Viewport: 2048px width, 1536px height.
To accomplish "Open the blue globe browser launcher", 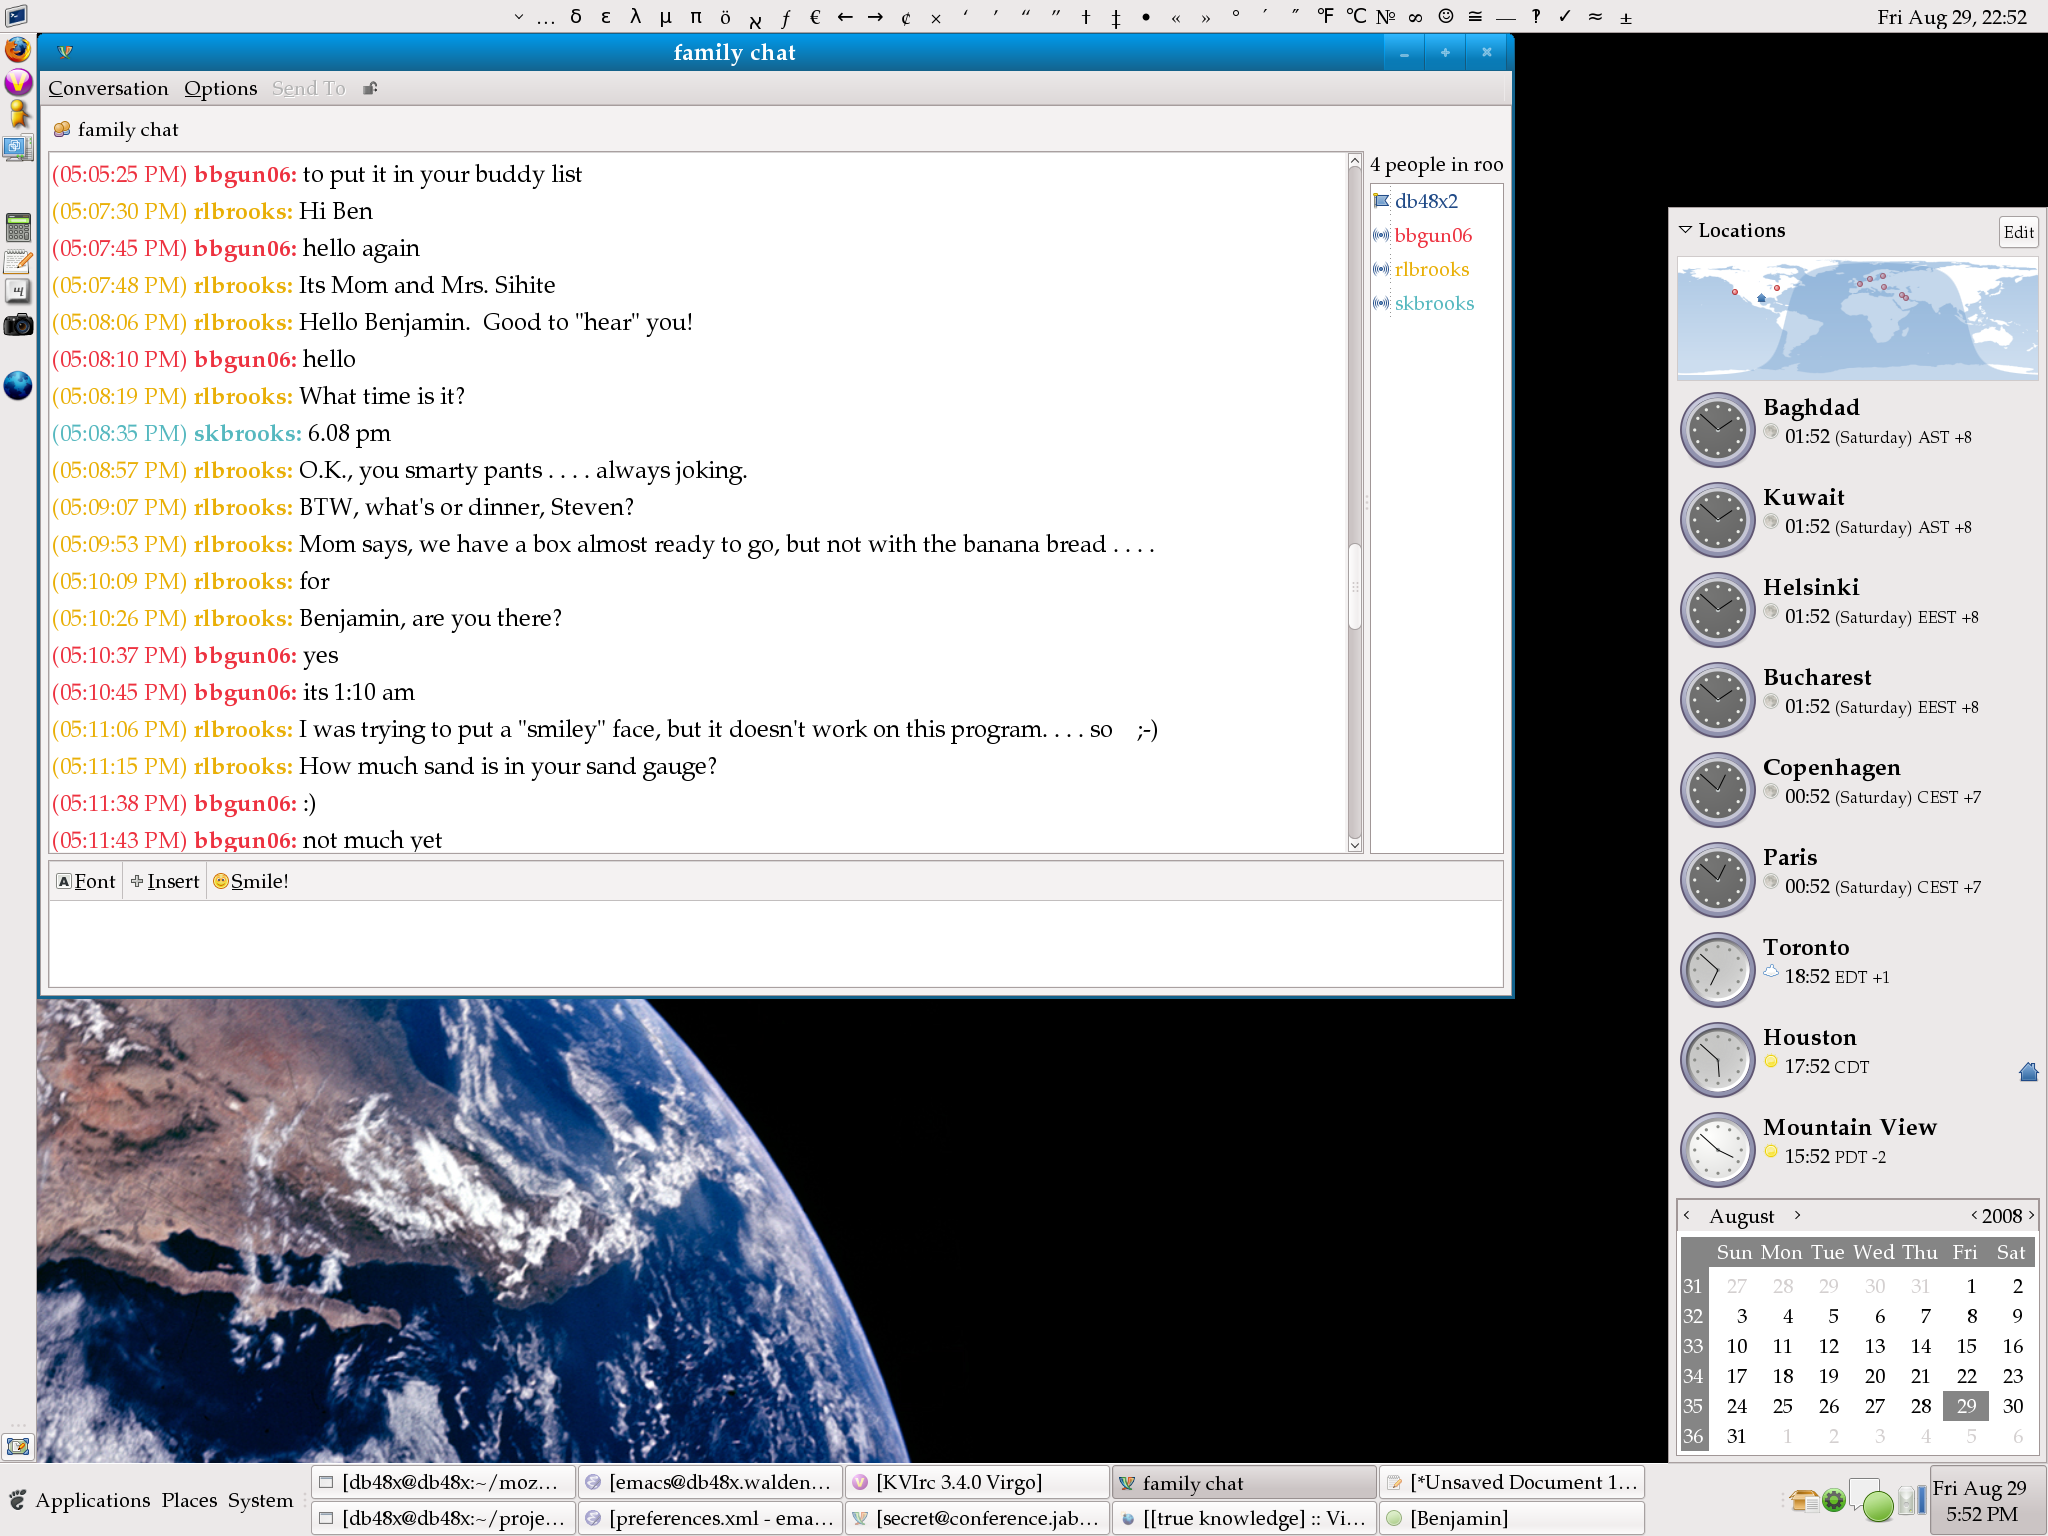I will pyautogui.click(x=18, y=386).
